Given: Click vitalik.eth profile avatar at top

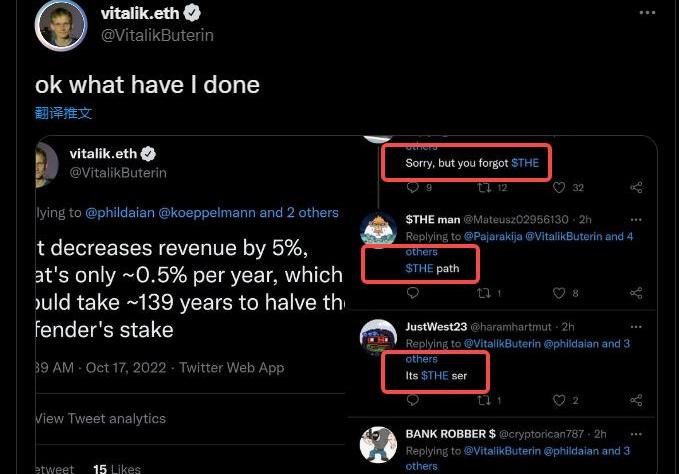Looking at the screenshot, I should 60,25.
